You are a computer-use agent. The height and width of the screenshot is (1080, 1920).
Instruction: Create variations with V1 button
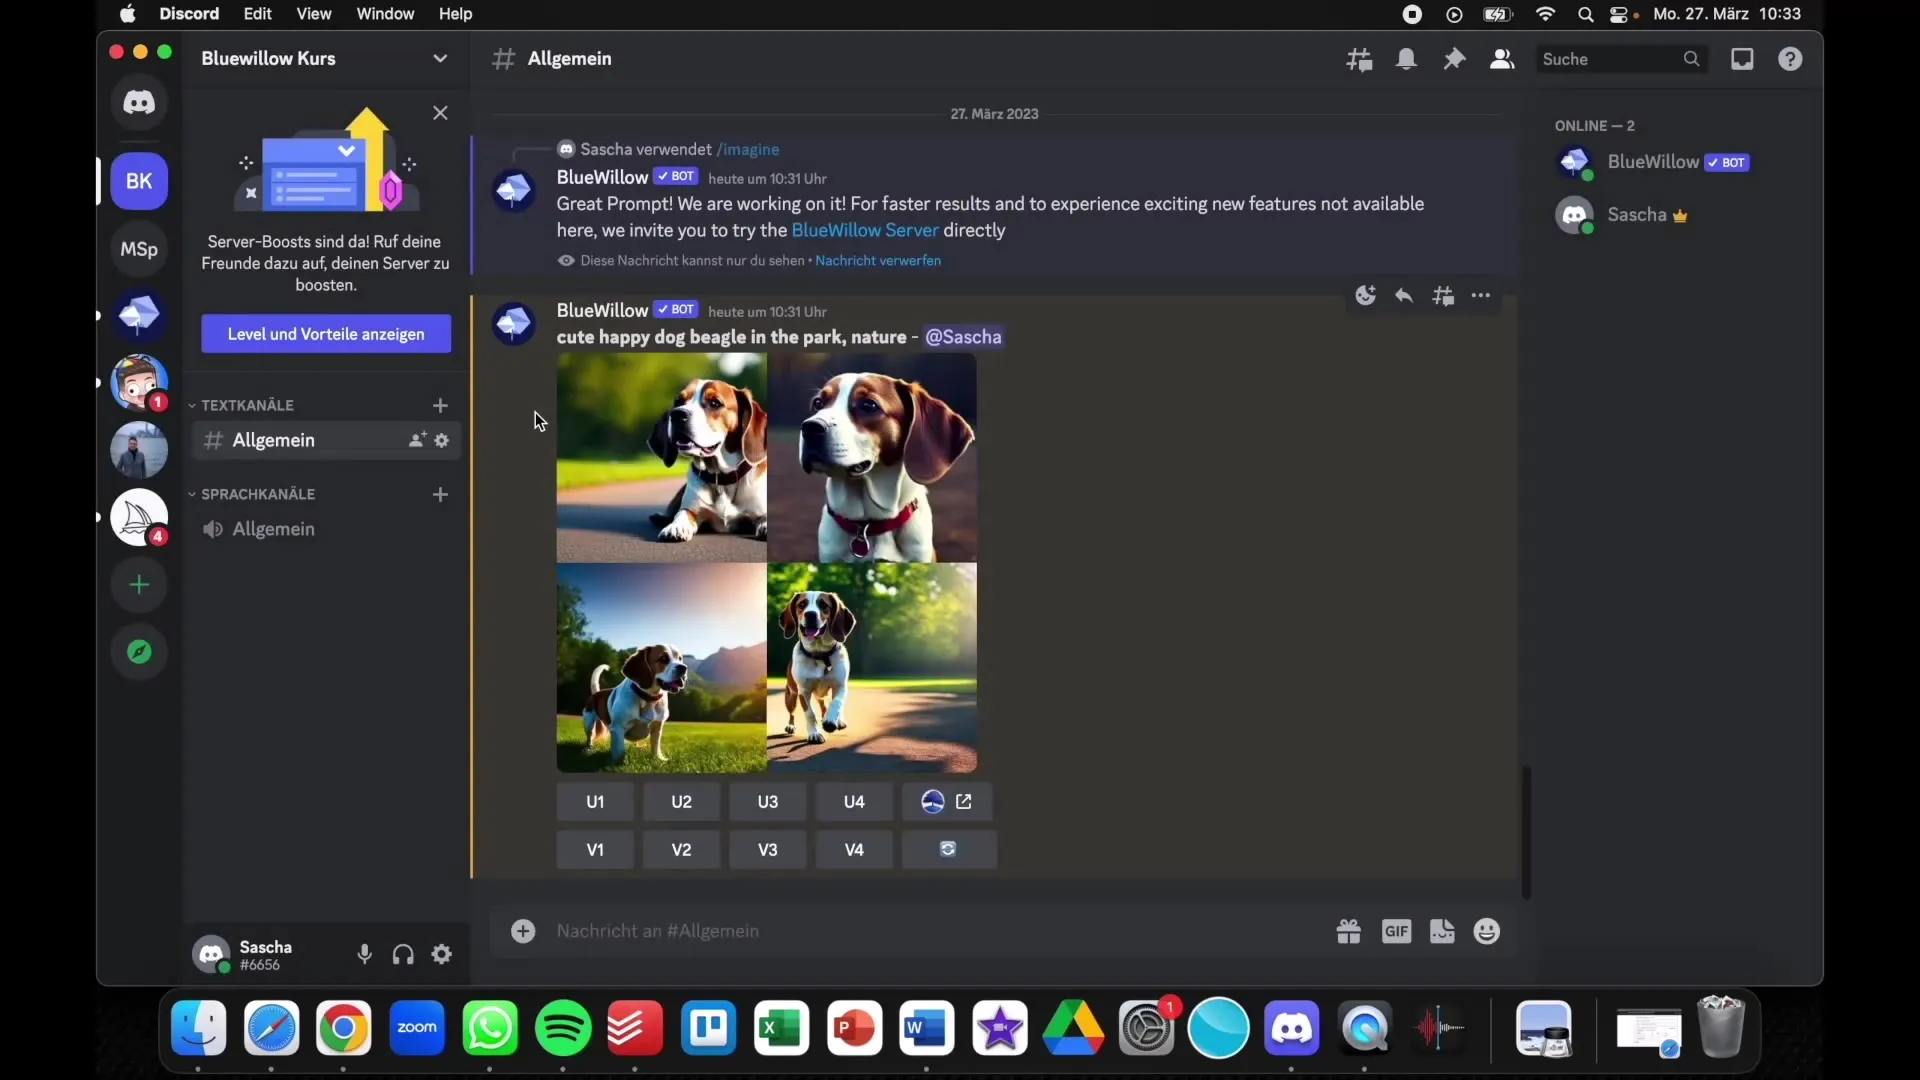(595, 849)
